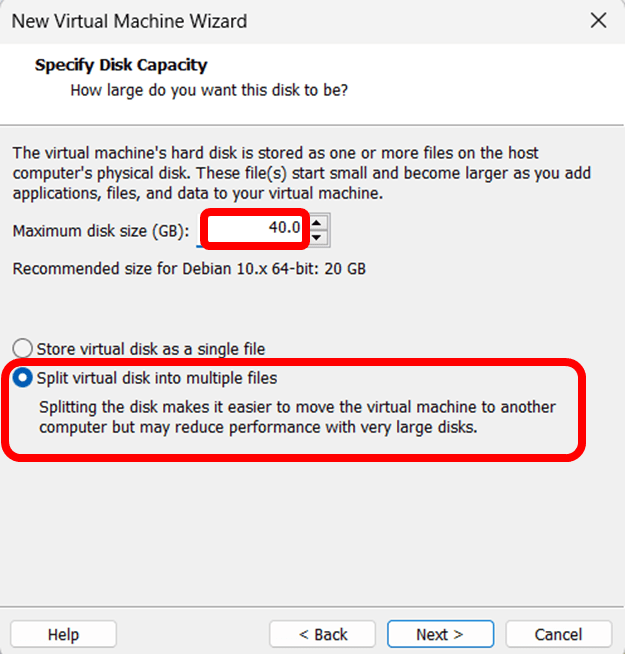This screenshot has width=625, height=654.
Task: Click the 'Store virtual disk as a single file' label
Action: click(x=150, y=349)
